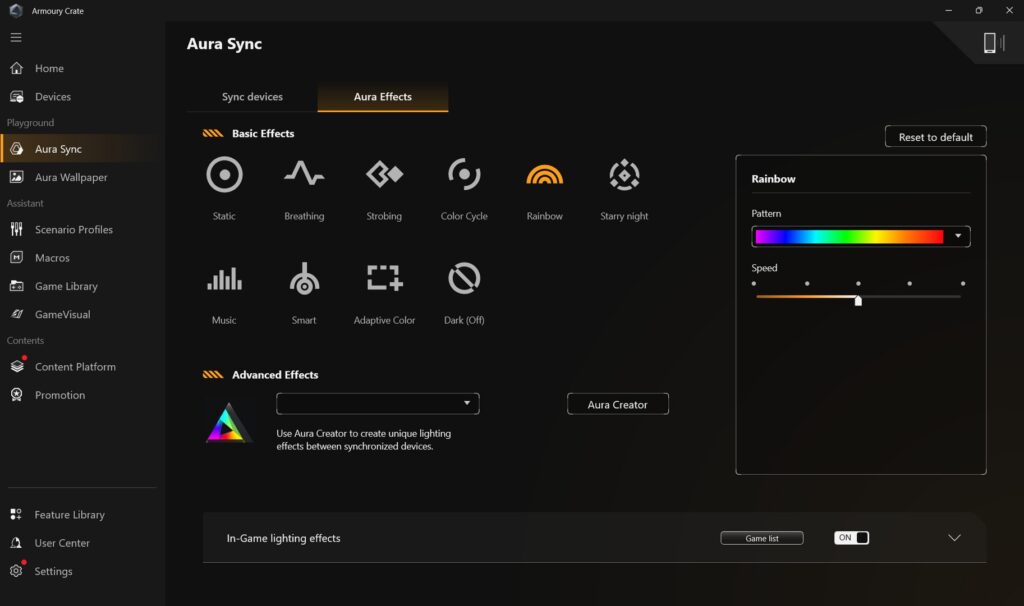Screen dimensions: 1024x606
Task: Click the Game Library sidebar icon
Action: [x=16, y=286]
